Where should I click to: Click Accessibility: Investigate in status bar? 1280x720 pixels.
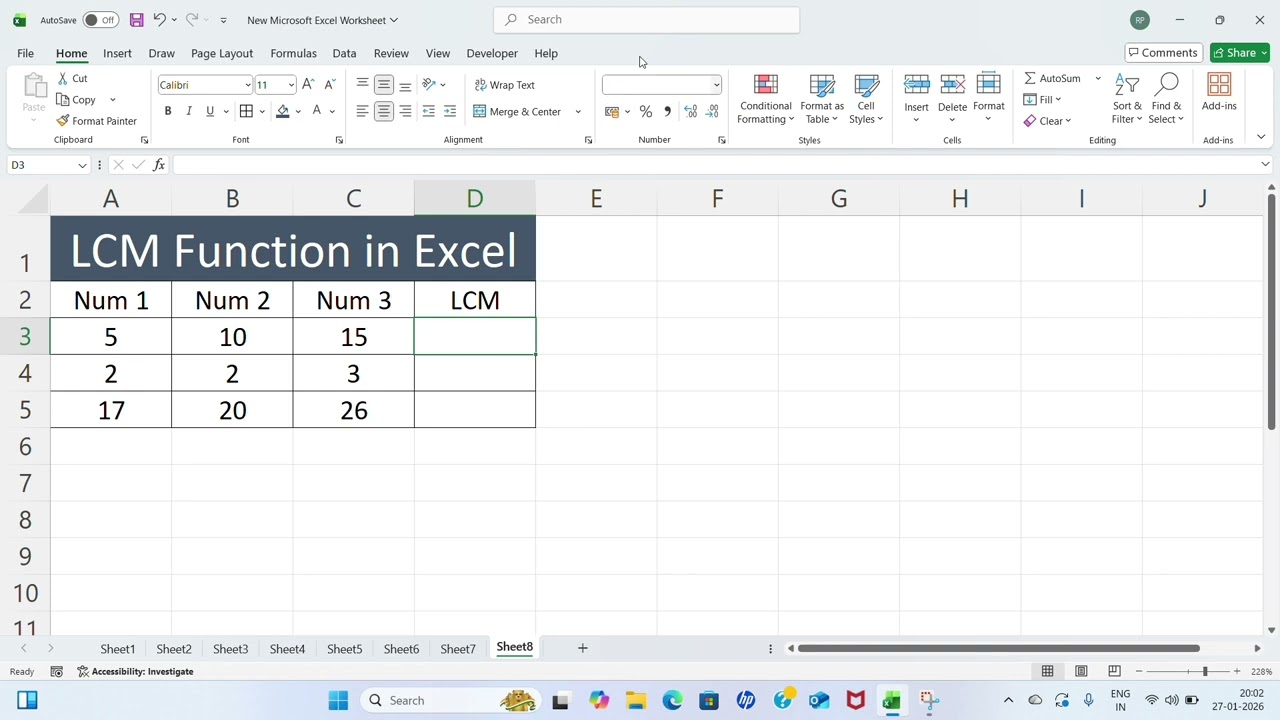(x=135, y=672)
